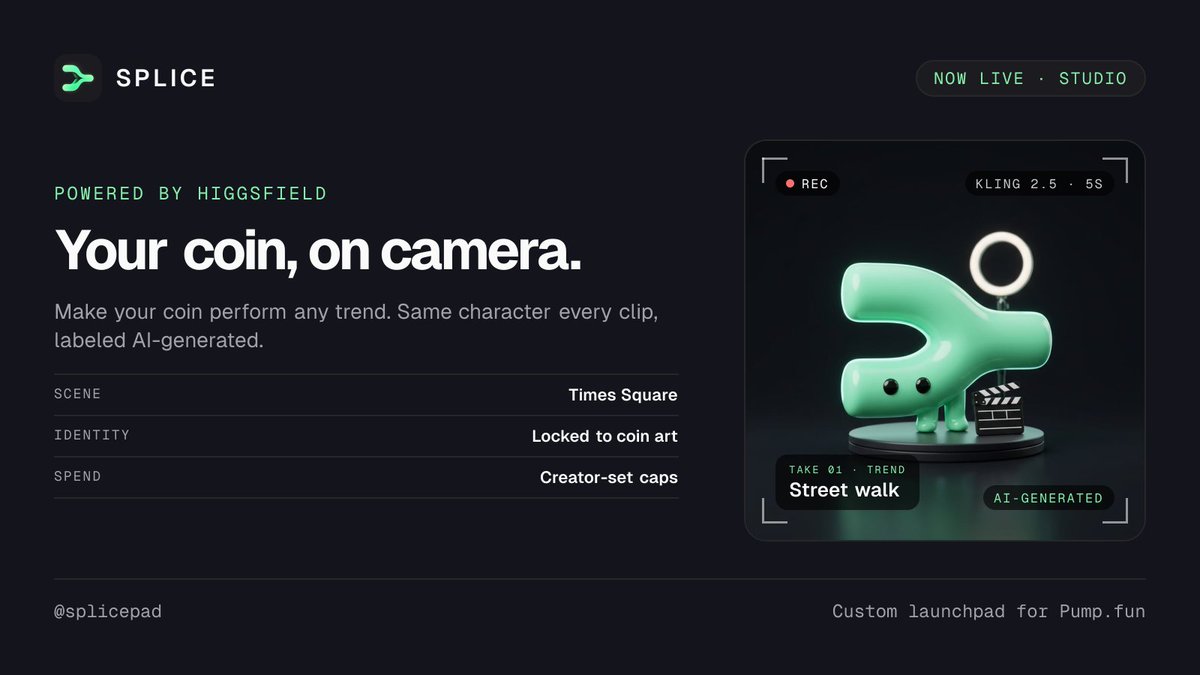Viewport: 1200px width, 675px height.
Task: Click the green Splice logo icon
Action: (78, 78)
